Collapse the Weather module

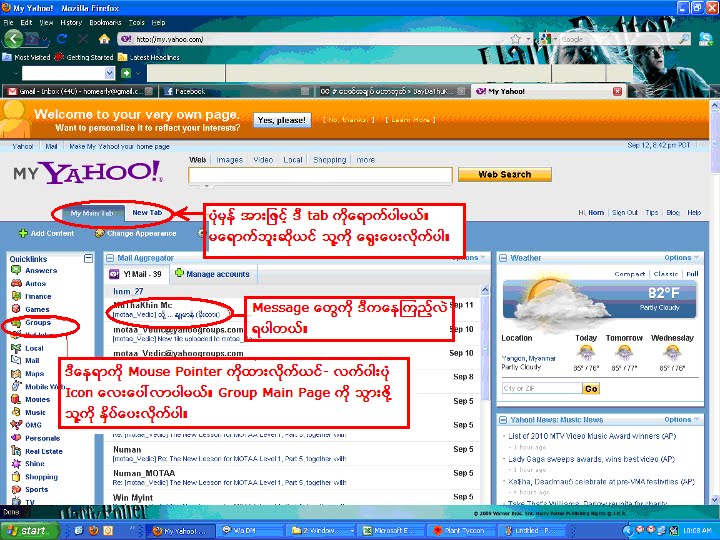(x=503, y=258)
